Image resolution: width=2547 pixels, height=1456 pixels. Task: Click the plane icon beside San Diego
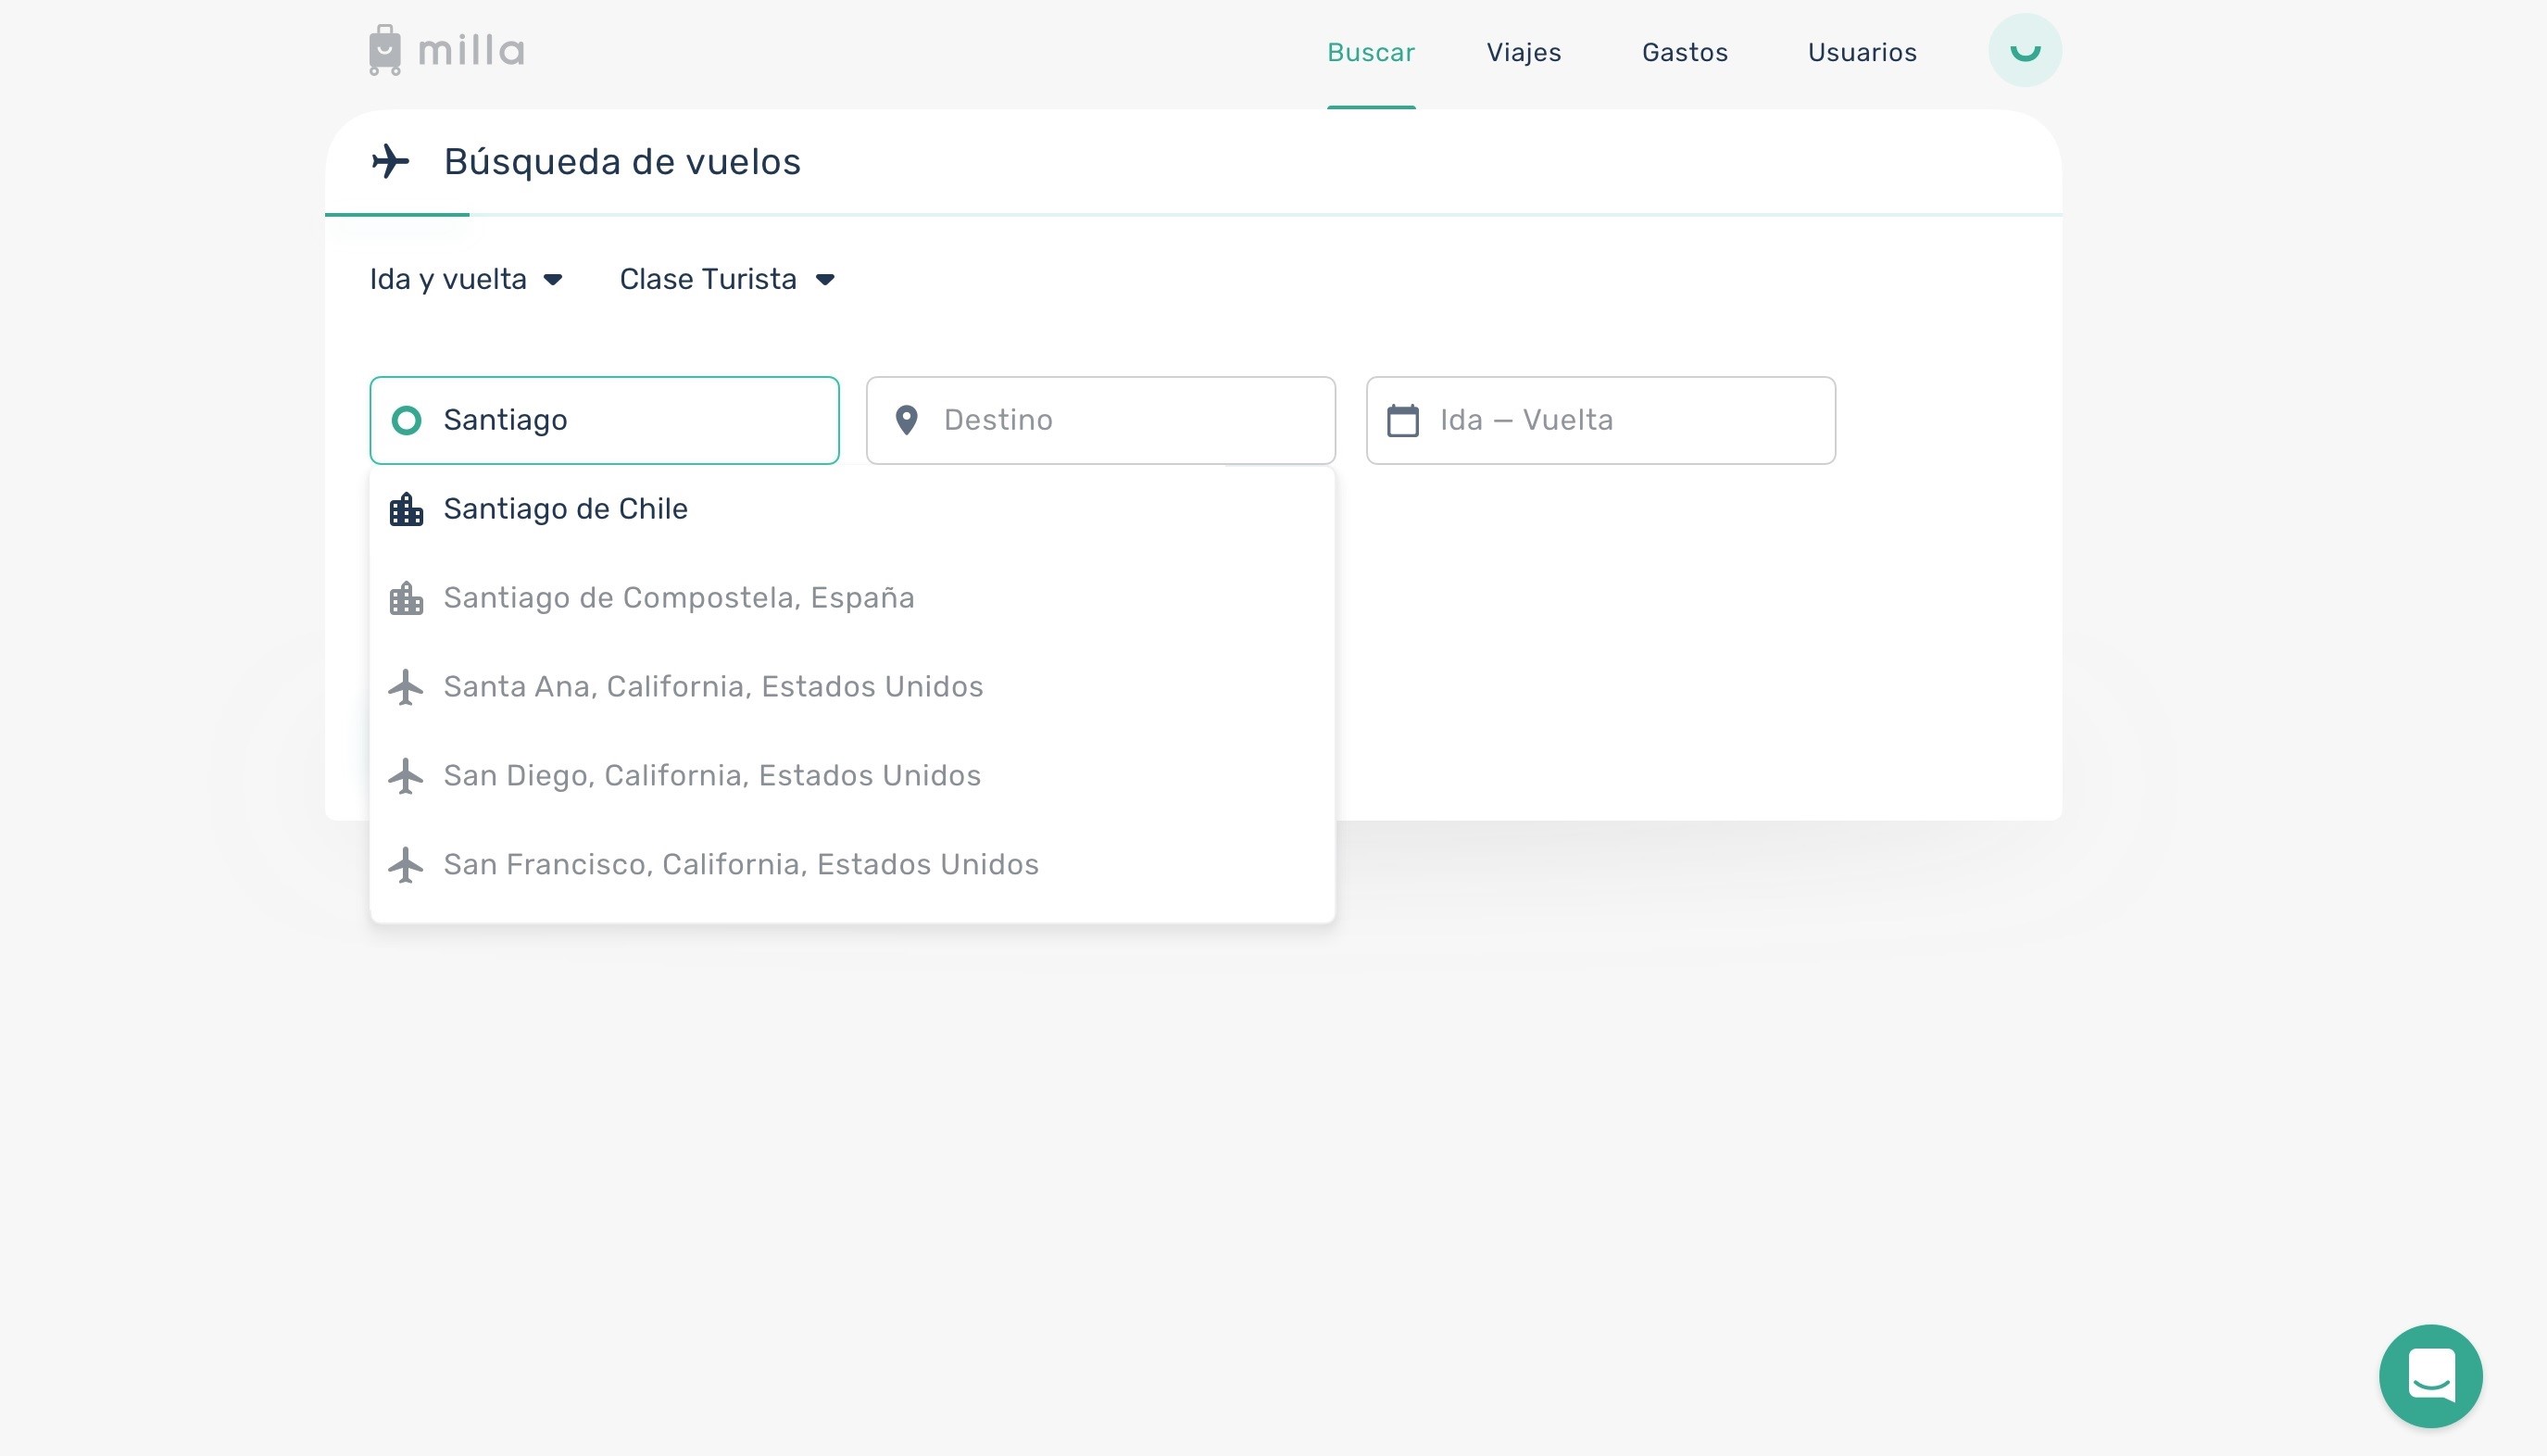click(406, 776)
